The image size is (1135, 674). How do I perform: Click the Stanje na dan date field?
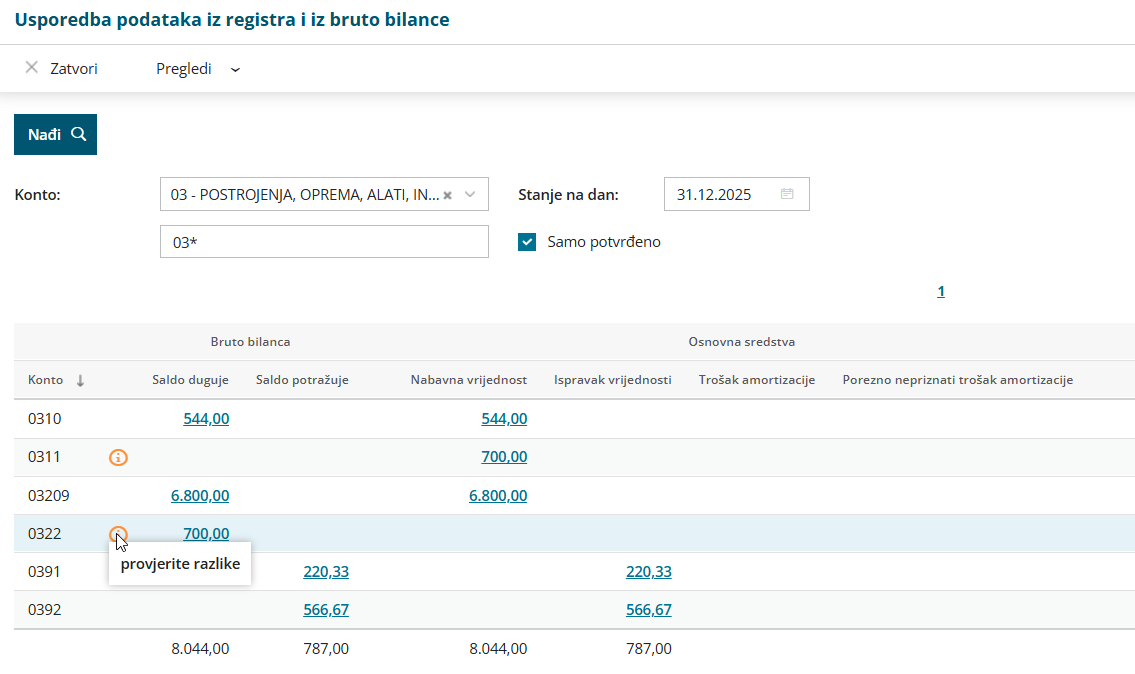(720, 194)
